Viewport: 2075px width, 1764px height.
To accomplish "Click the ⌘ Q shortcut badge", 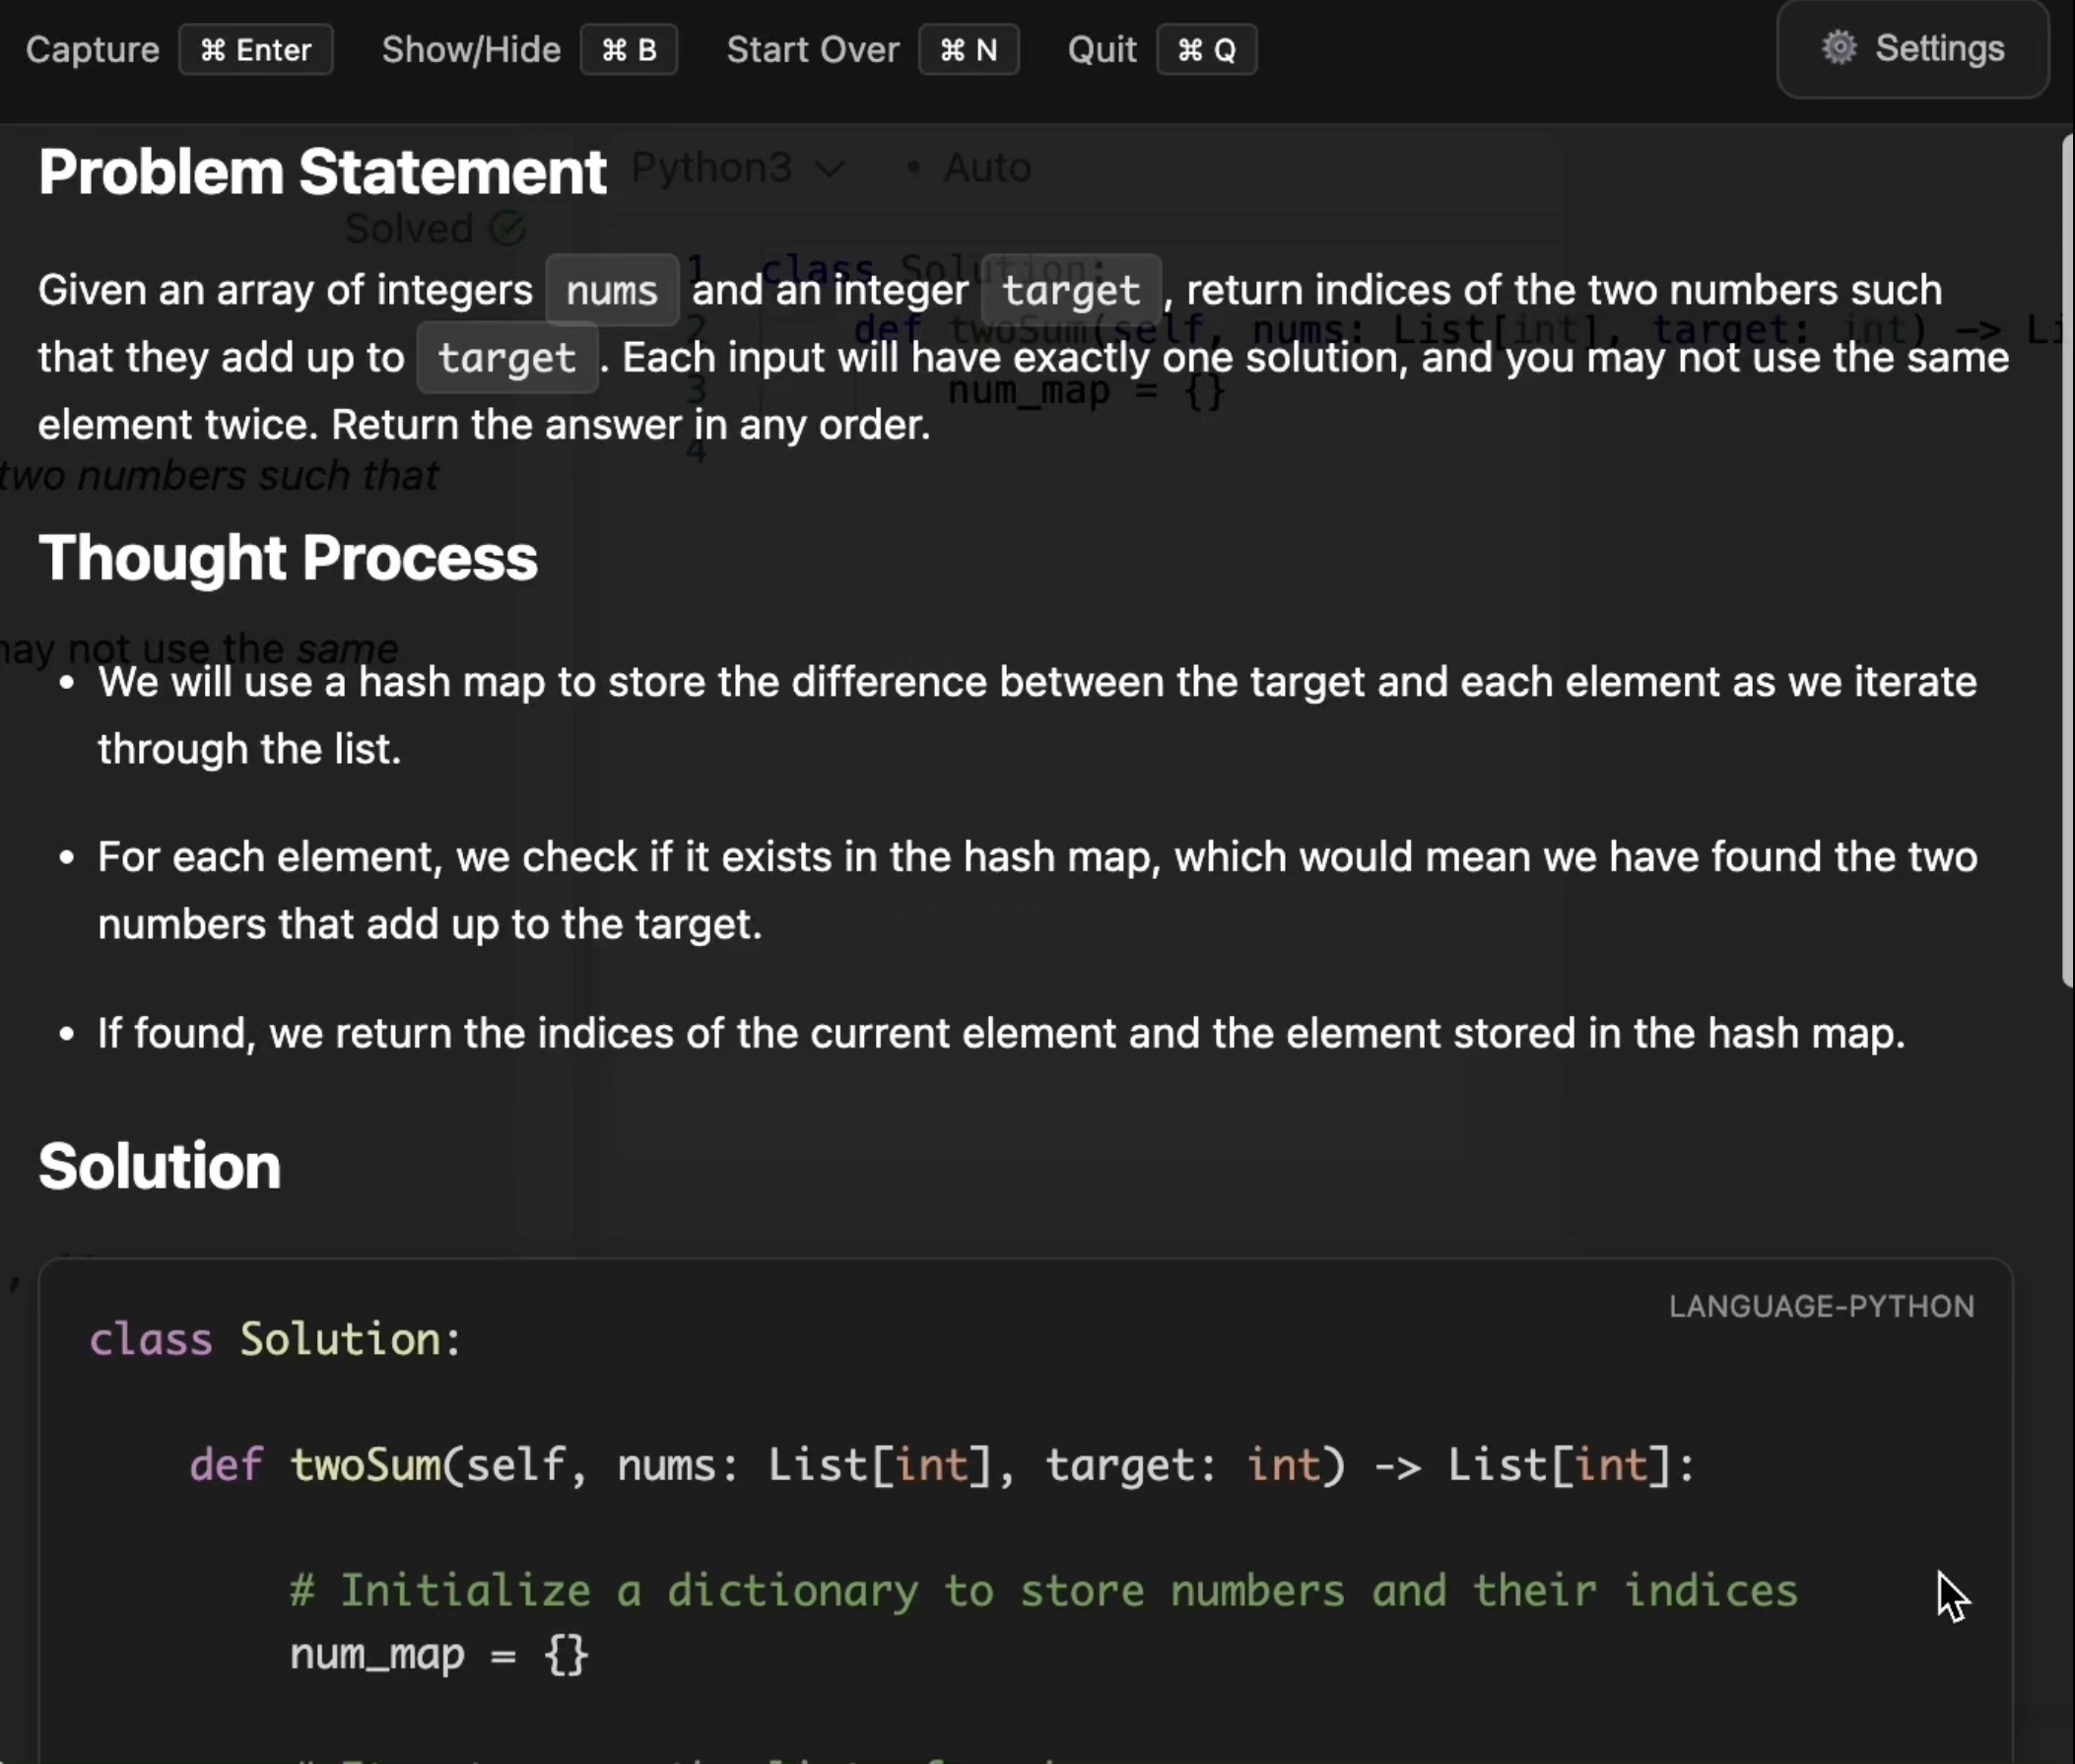I will pos(1206,50).
